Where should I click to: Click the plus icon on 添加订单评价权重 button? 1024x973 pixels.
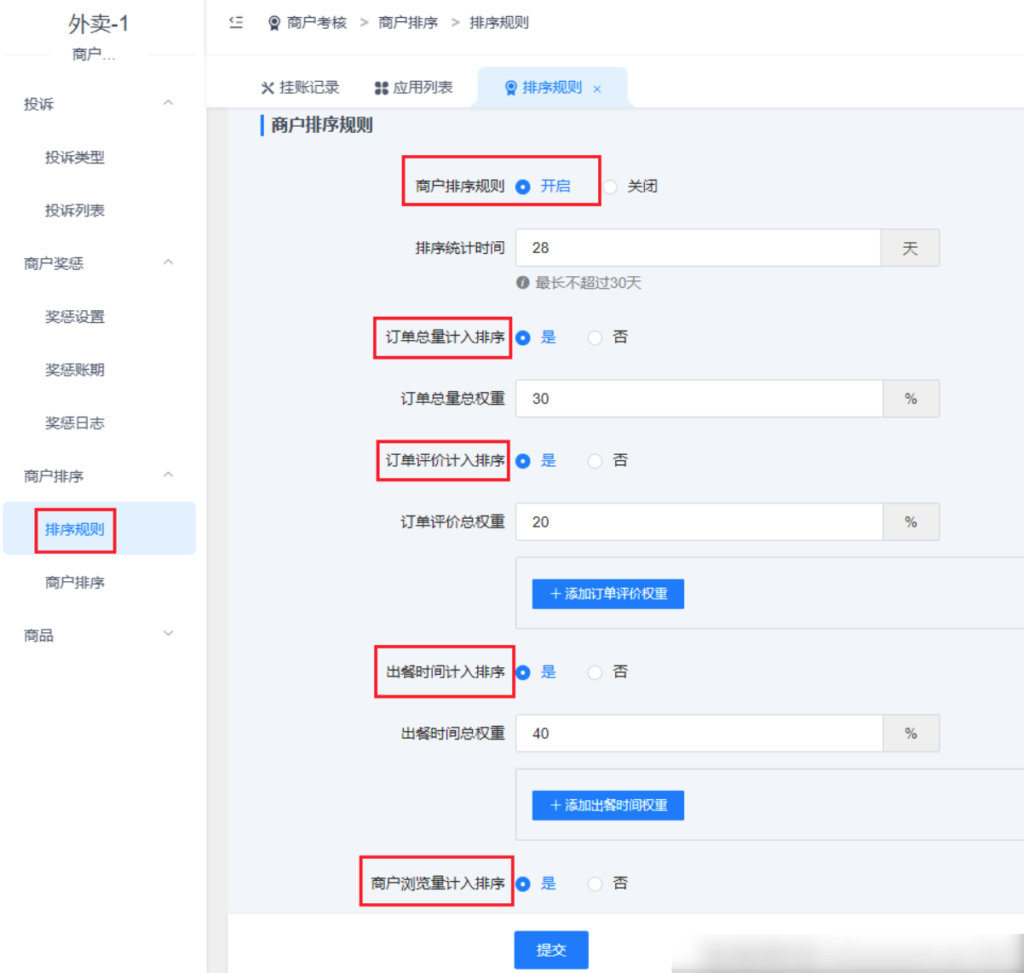tap(556, 593)
